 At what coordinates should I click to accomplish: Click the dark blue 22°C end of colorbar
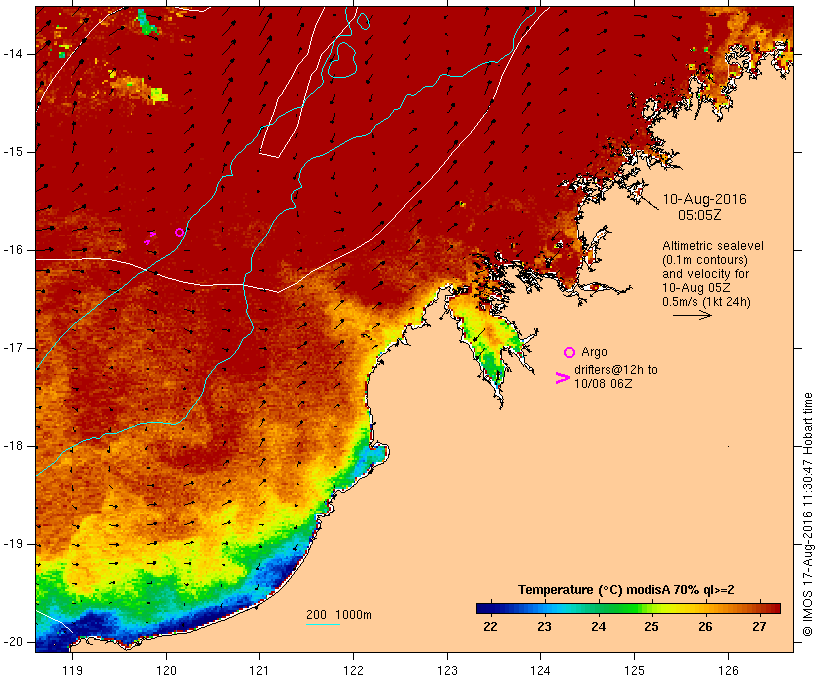484,608
